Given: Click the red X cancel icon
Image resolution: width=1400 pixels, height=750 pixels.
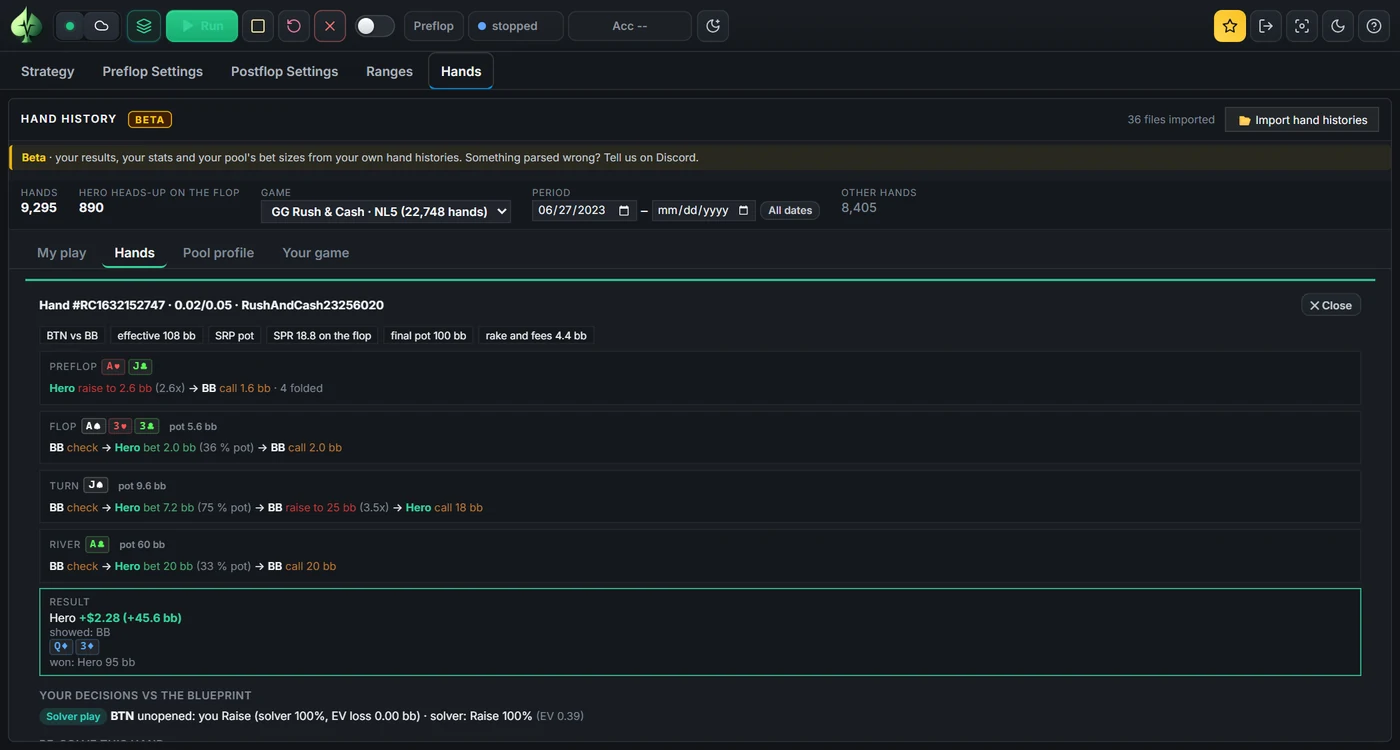Looking at the screenshot, I should pyautogui.click(x=330, y=26).
